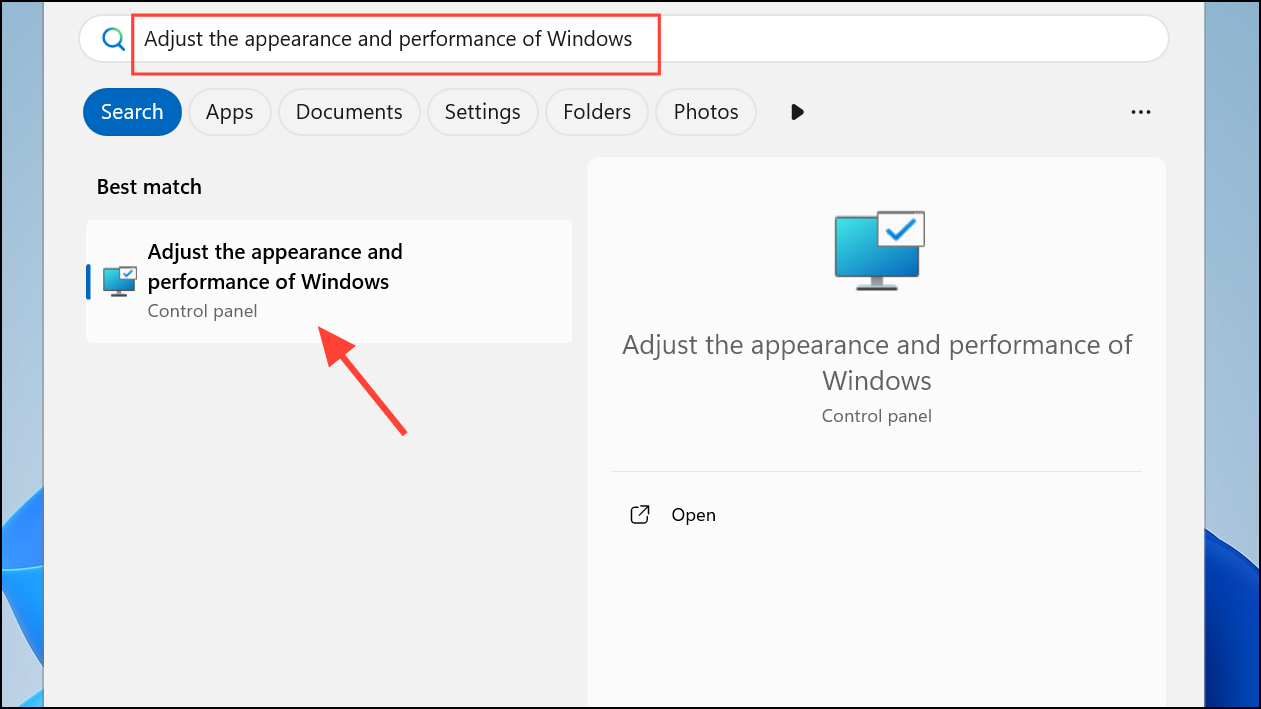Open the three-dot more options menu
1261x709 pixels.
tap(1140, 112)
